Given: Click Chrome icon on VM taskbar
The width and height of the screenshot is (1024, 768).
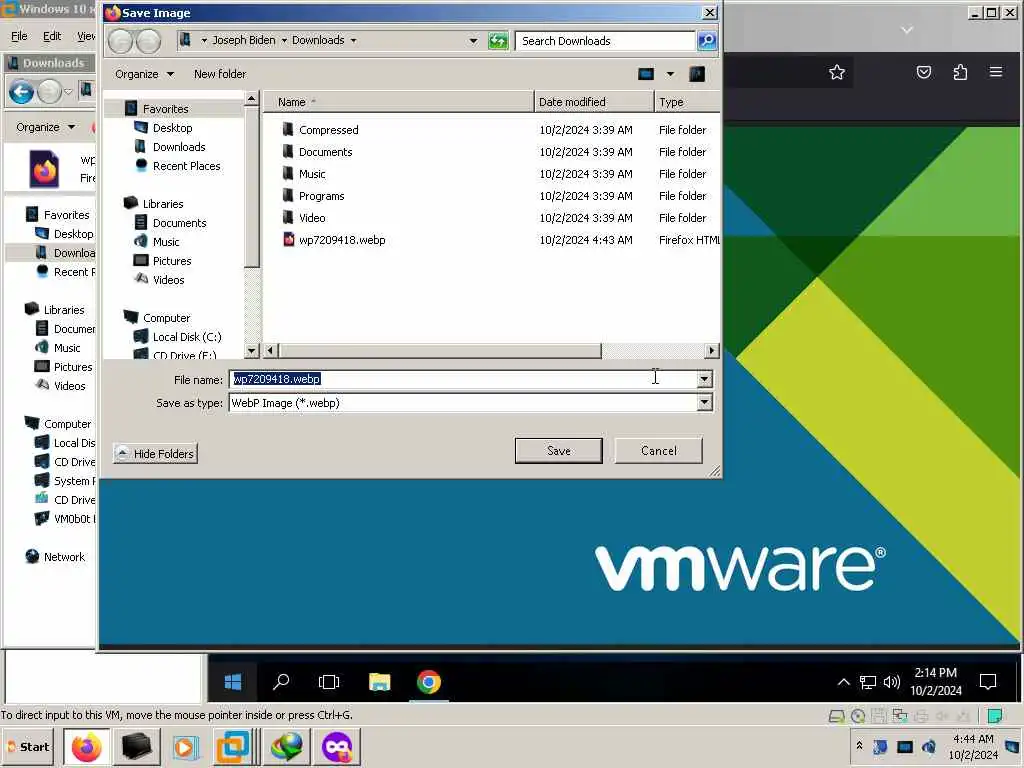Looking at the screenshot, I should point(429,682).
